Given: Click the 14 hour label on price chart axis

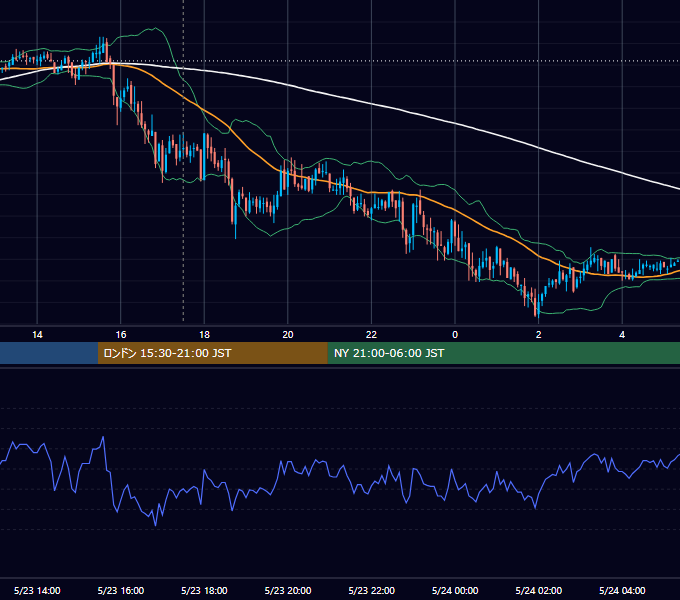Looking at the screenshot, I should tap(37, 335).
